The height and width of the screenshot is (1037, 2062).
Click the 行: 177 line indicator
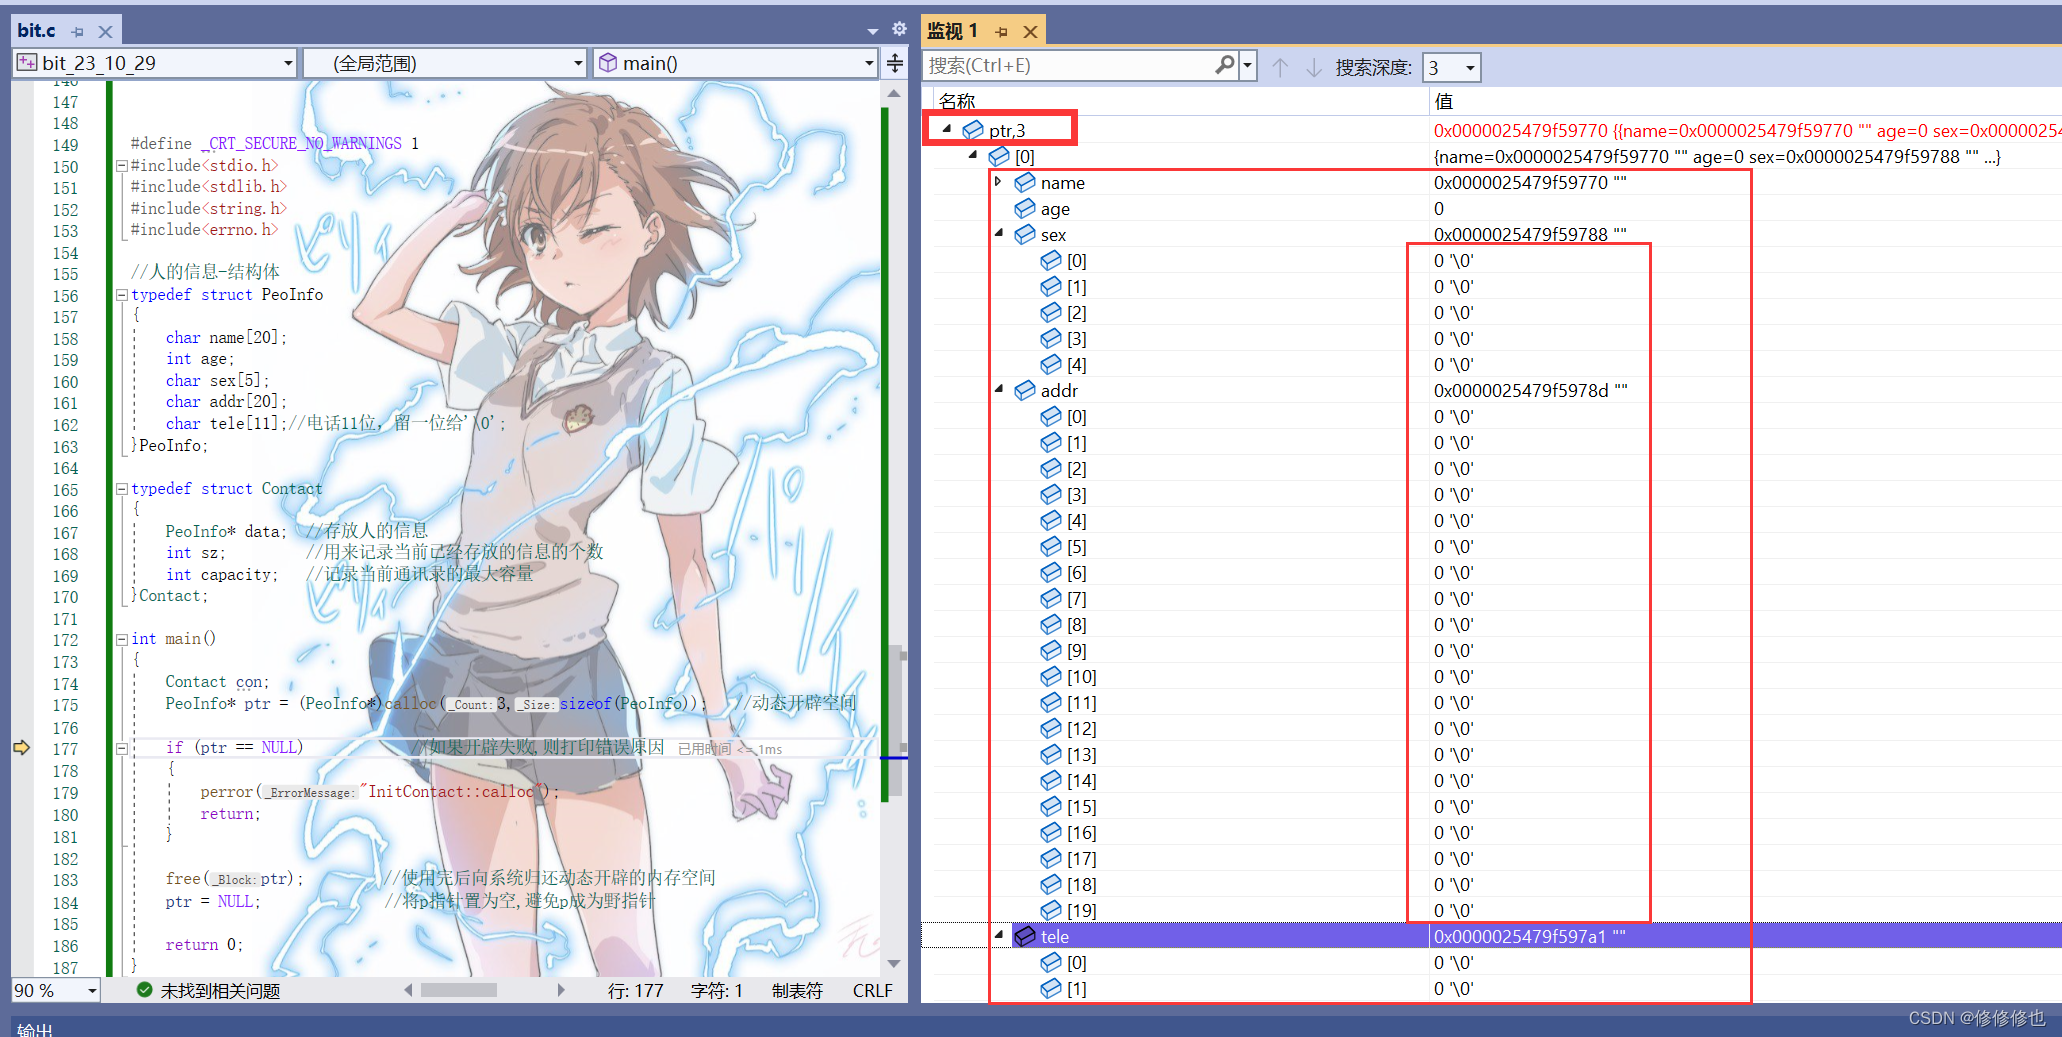click(x=635, y=990)
